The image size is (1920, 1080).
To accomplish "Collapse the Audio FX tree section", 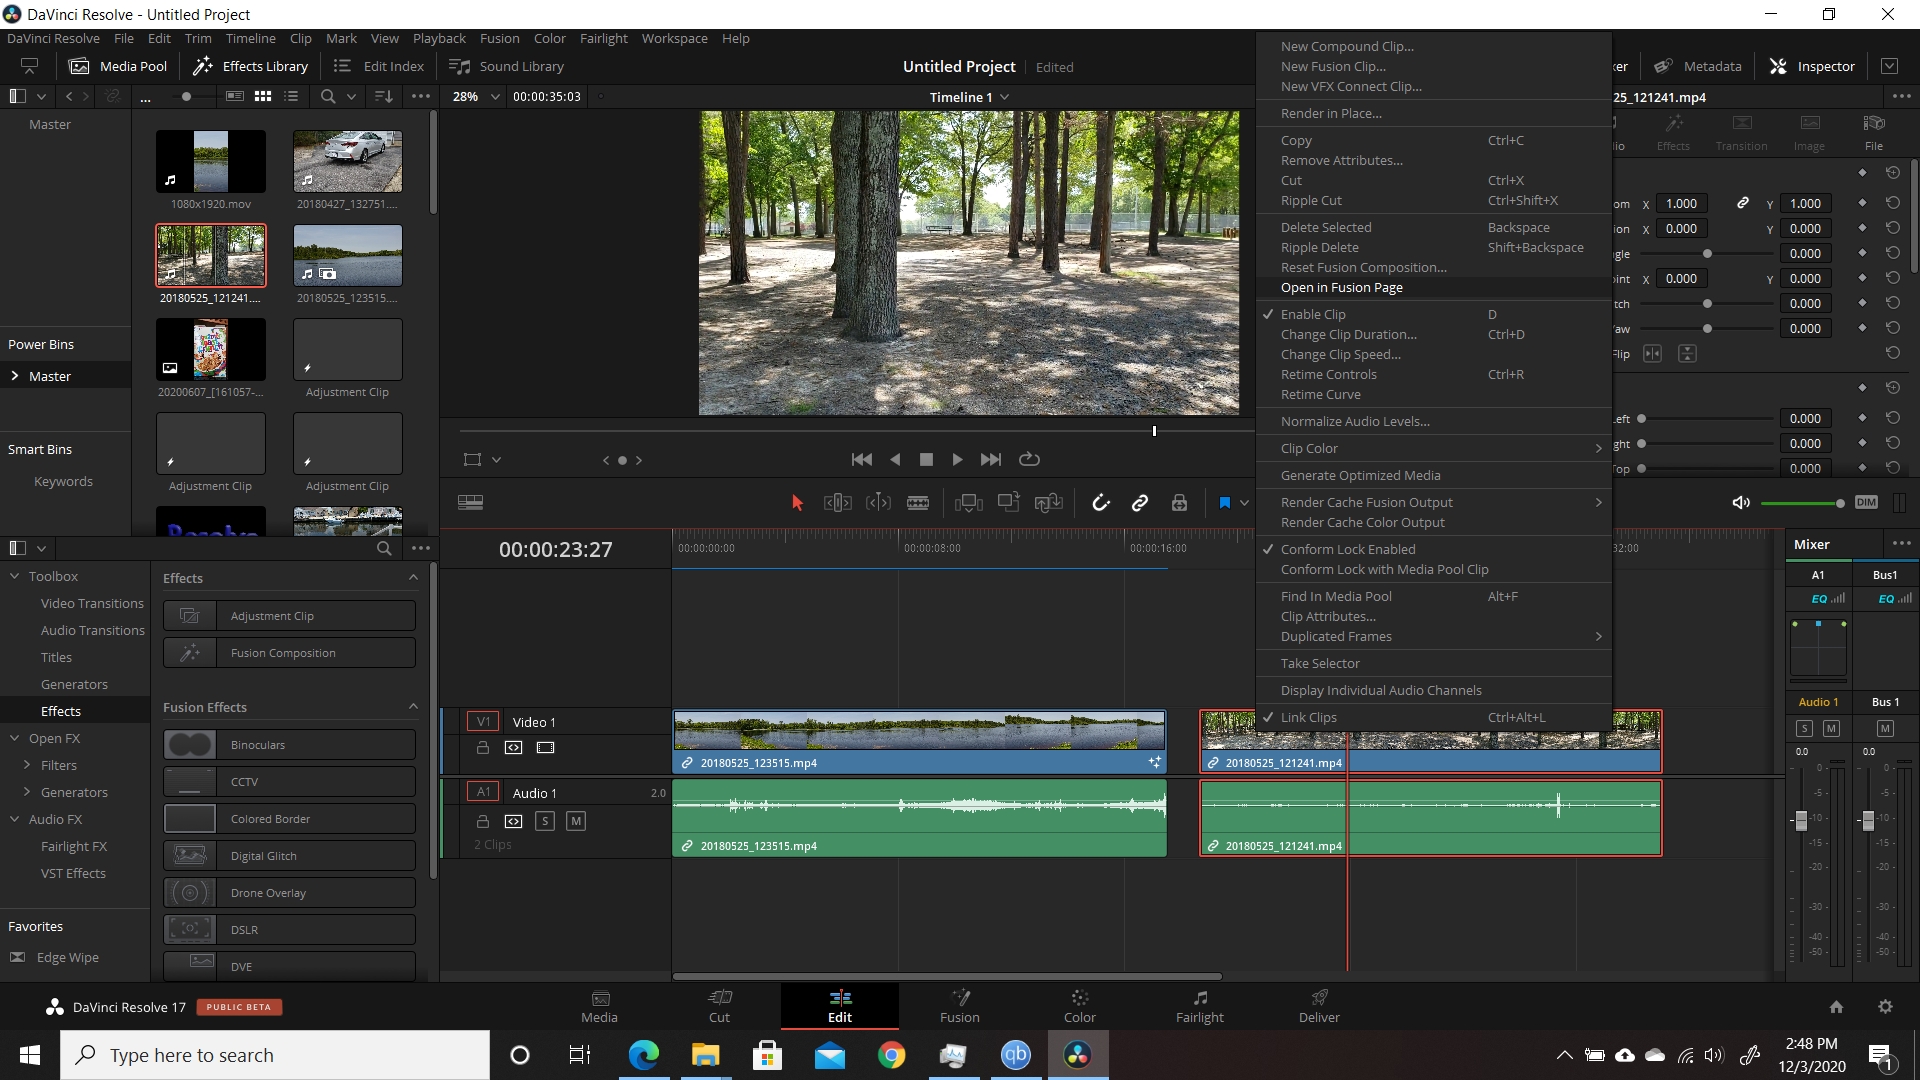I will [x=15, y=819].
